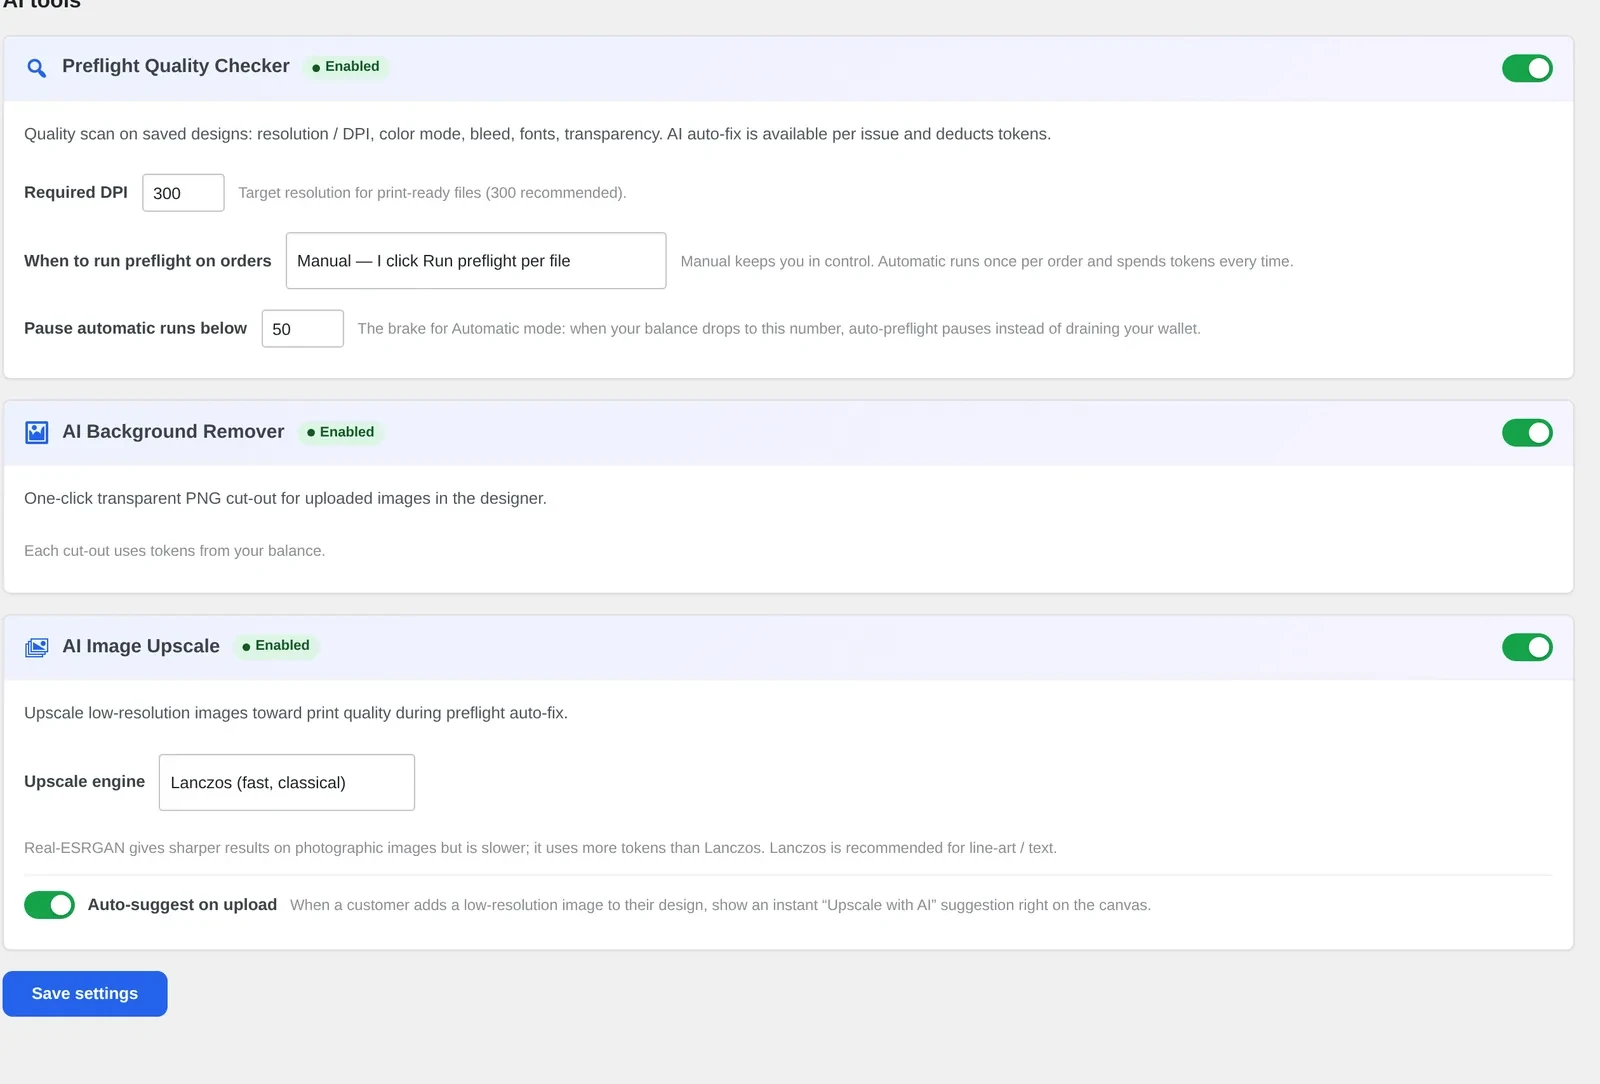Save settings with the blue button

pyautogui.click(x=85, y=994)
